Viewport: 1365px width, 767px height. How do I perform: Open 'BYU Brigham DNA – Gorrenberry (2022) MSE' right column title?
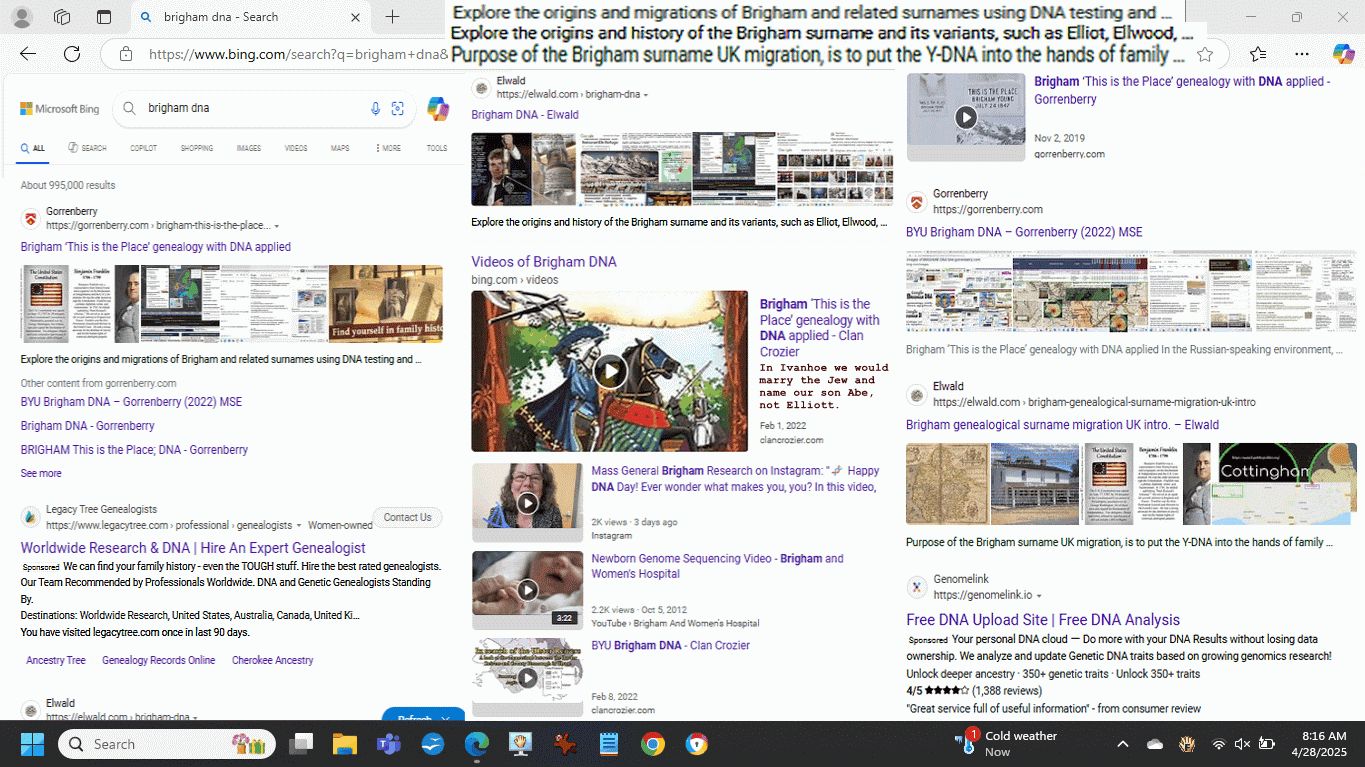pos(1024,232)
